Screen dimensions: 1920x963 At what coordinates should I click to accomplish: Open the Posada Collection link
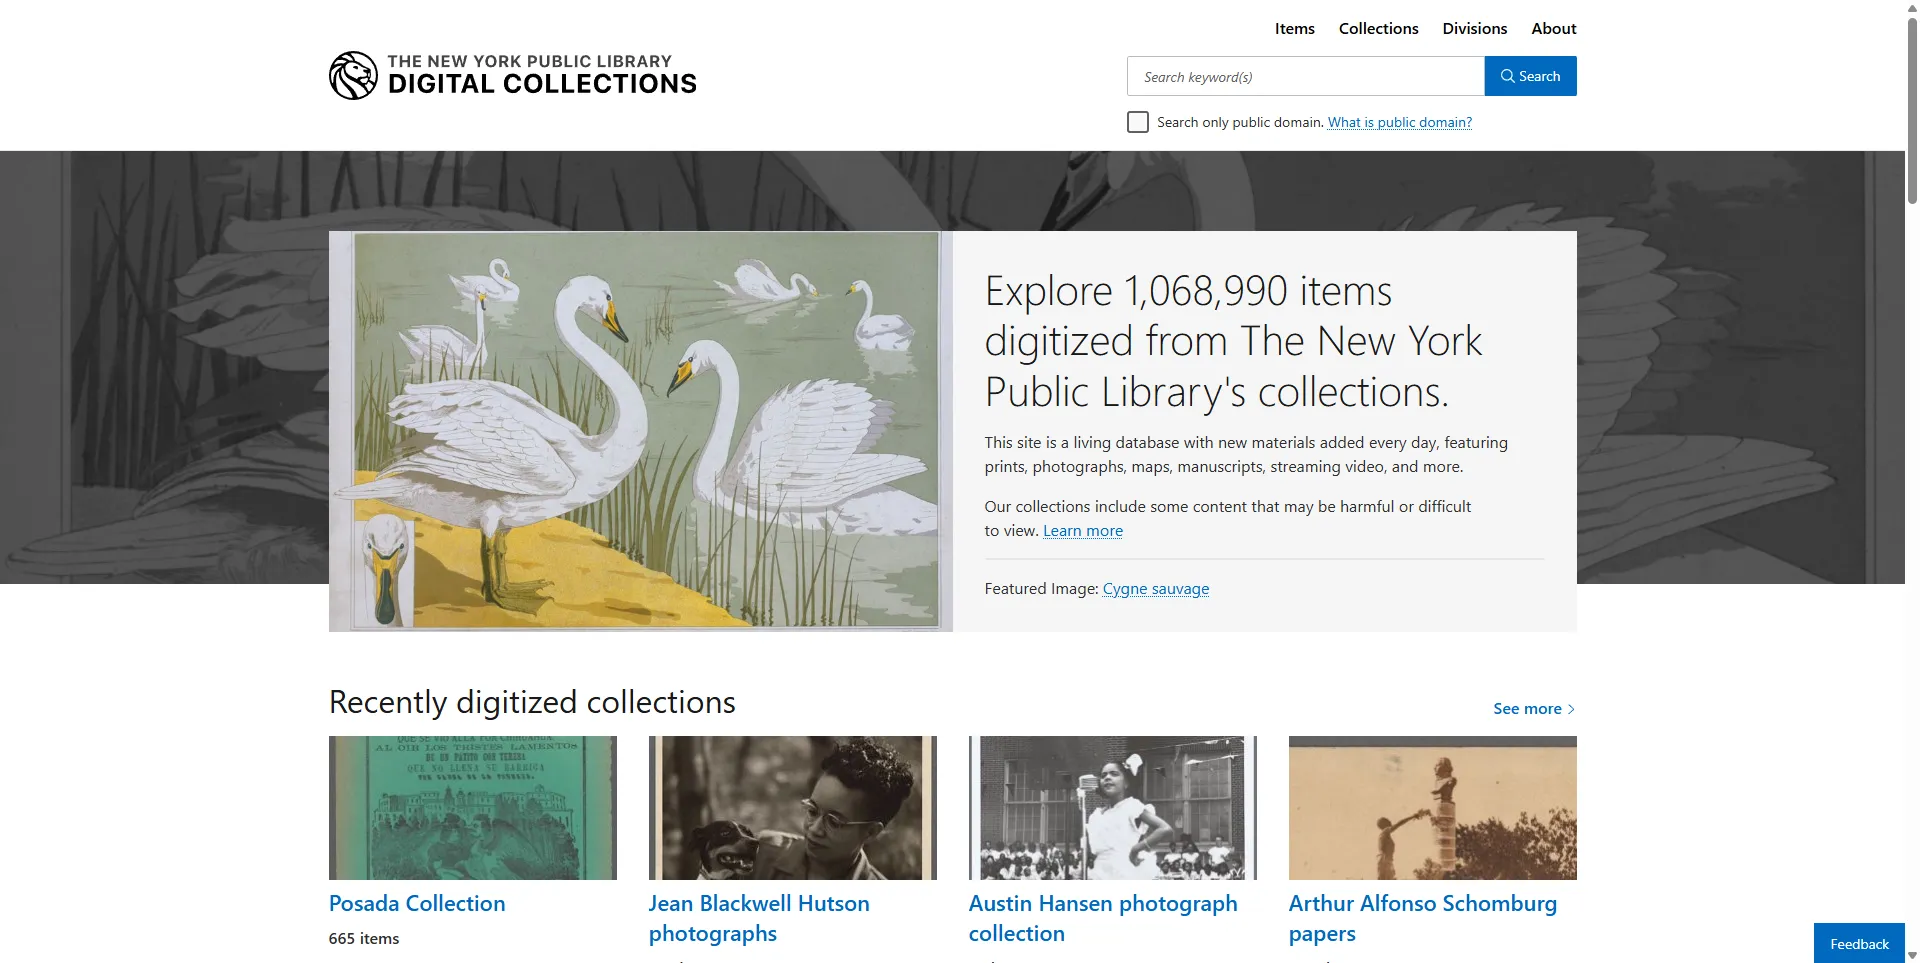click(416, 902)
